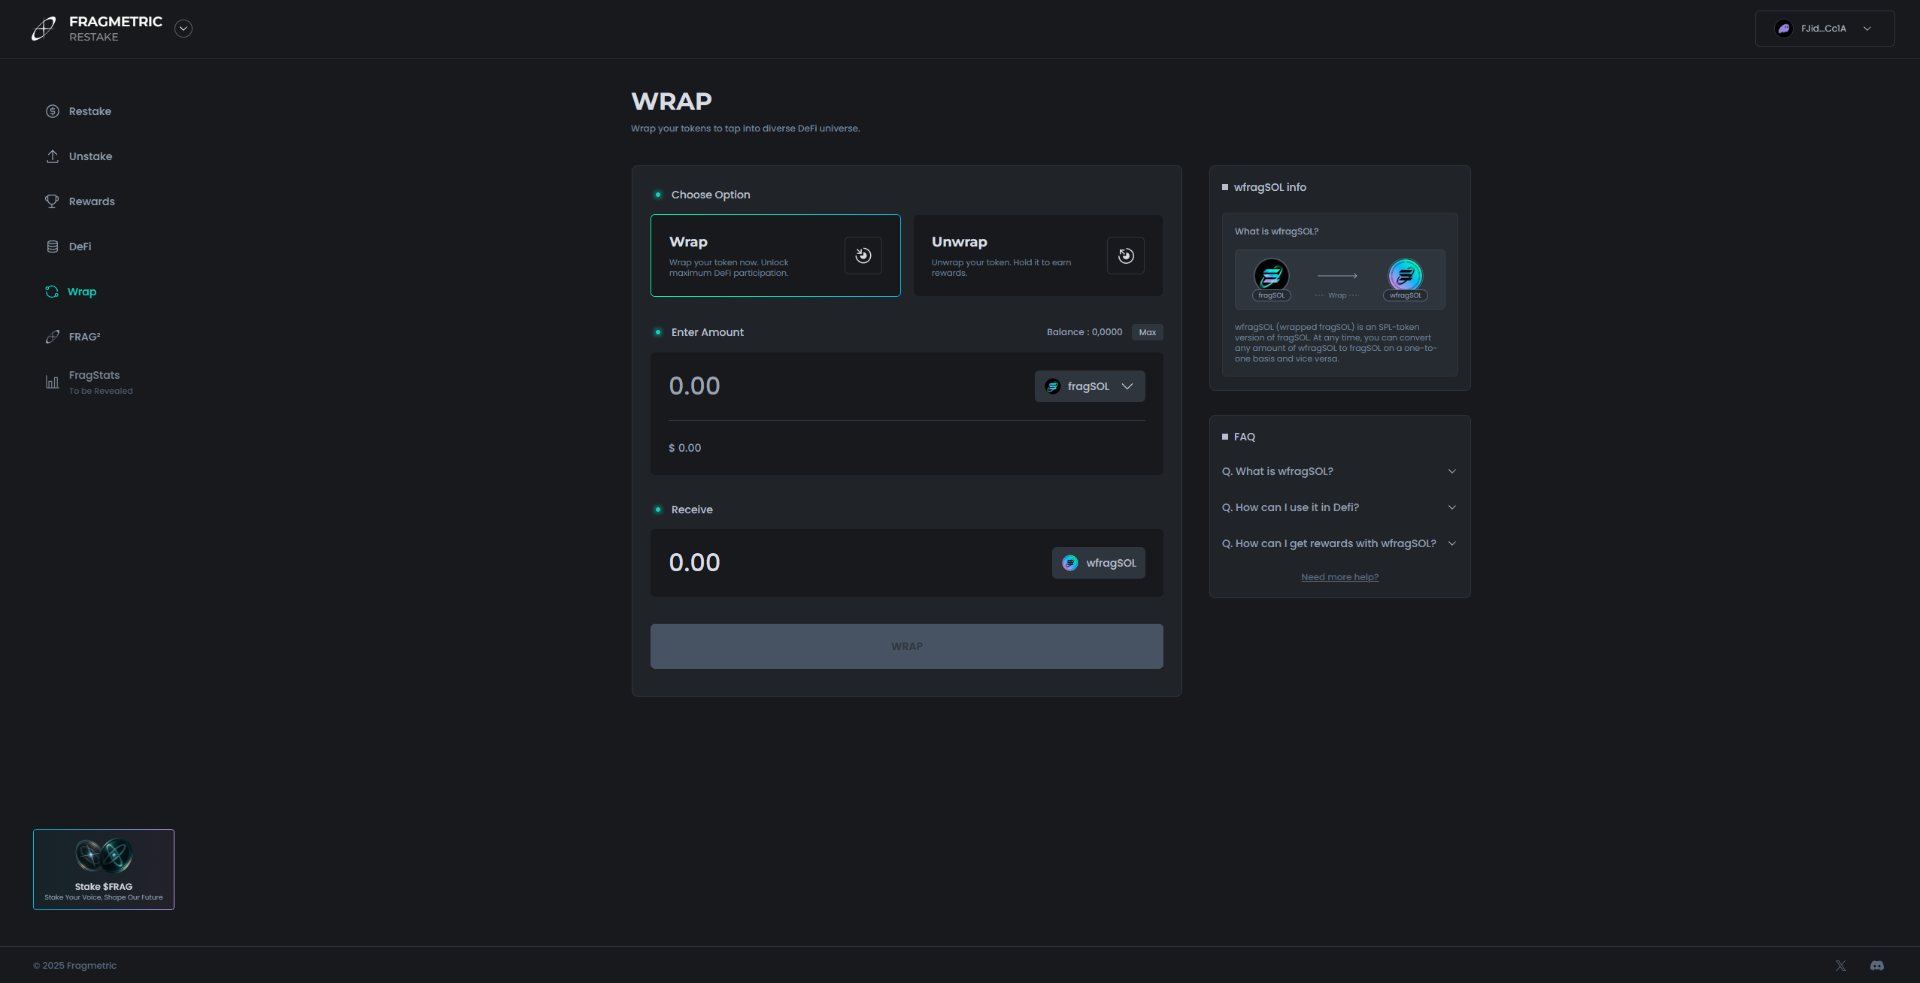Click the 'Need more help?' link

[1339, 577]
